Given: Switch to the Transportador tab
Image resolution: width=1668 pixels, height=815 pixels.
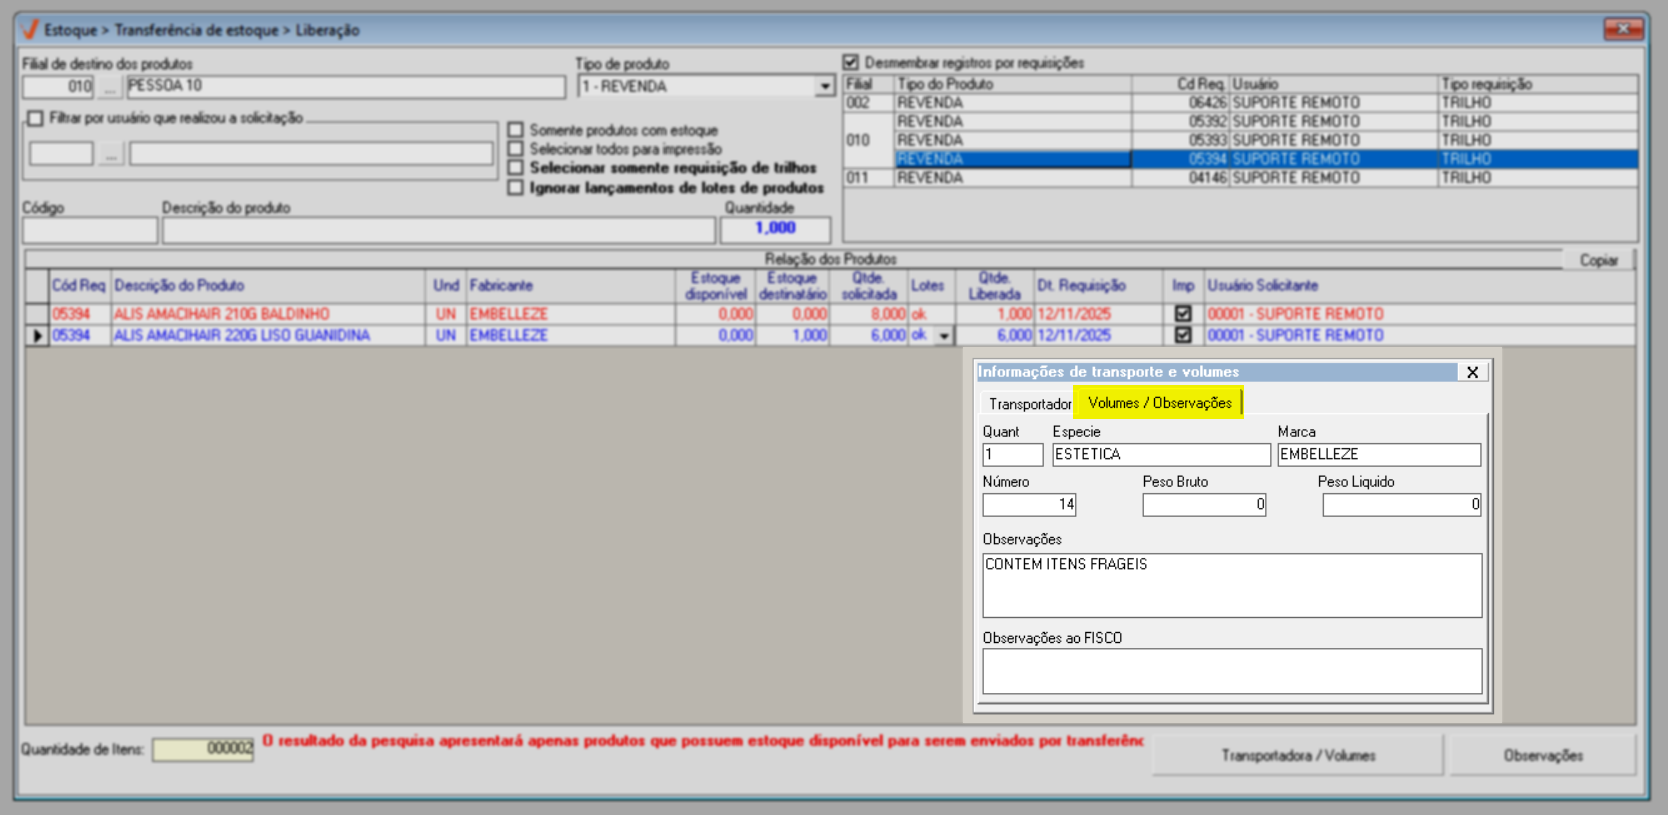Looking at the screenshot, I should (1029, 404).
